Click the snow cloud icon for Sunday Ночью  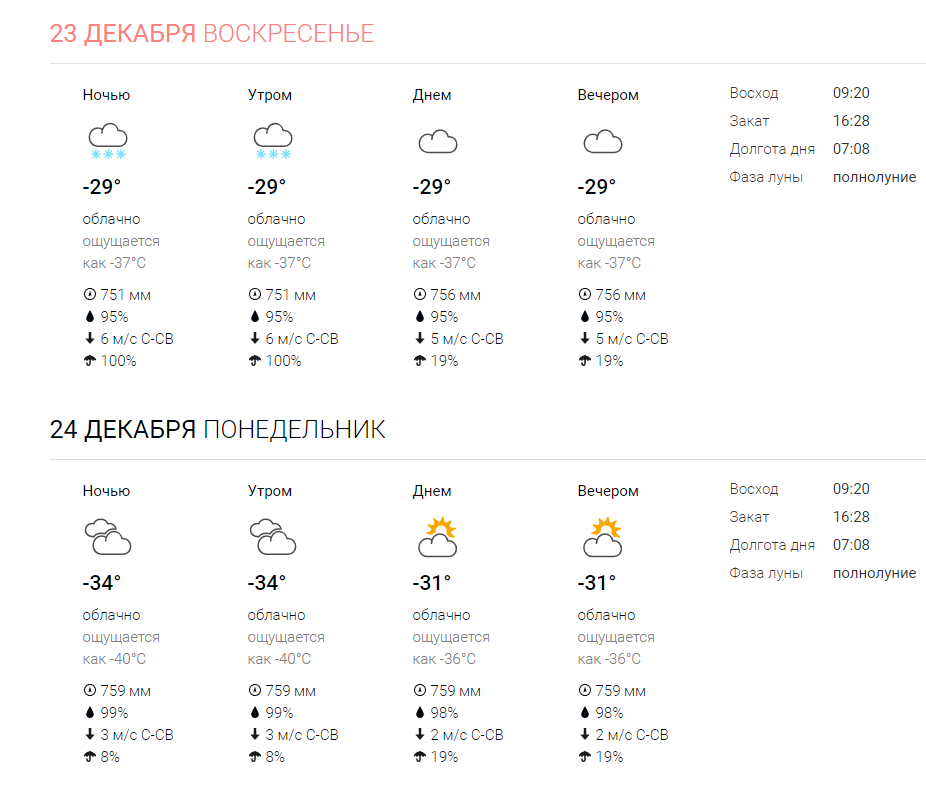coord(107,141)
